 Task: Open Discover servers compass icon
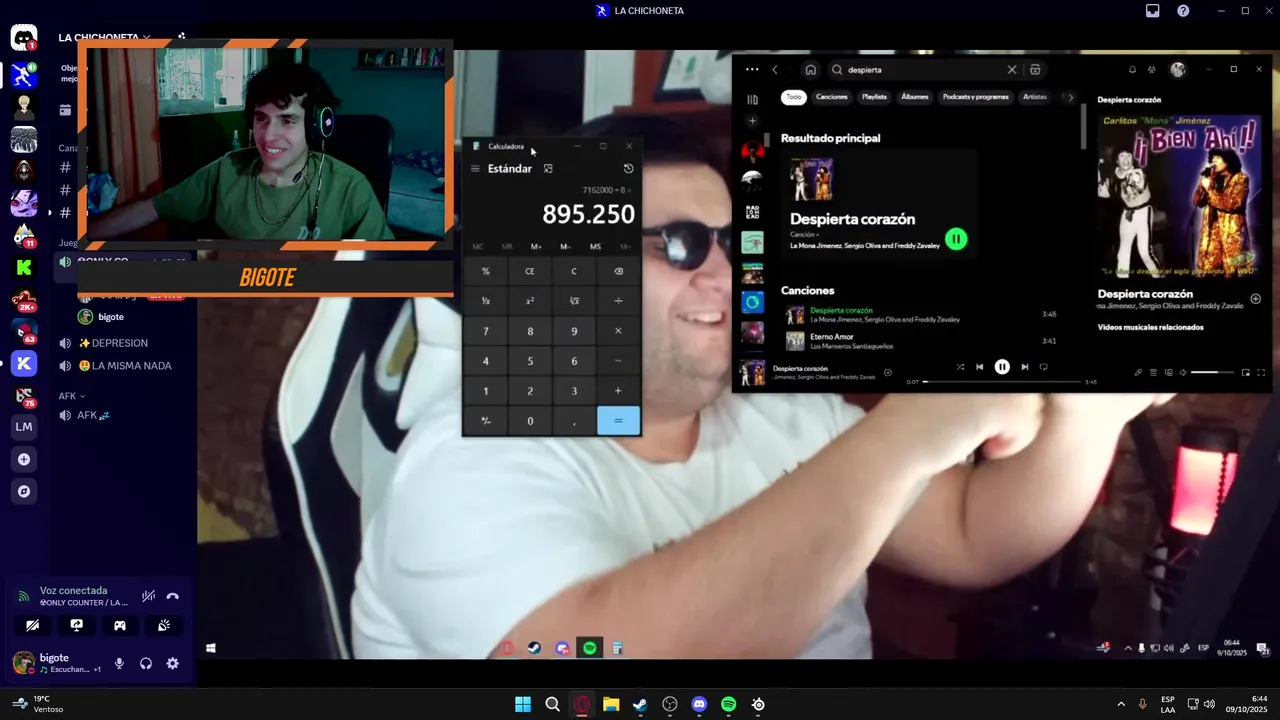point(24,491)
